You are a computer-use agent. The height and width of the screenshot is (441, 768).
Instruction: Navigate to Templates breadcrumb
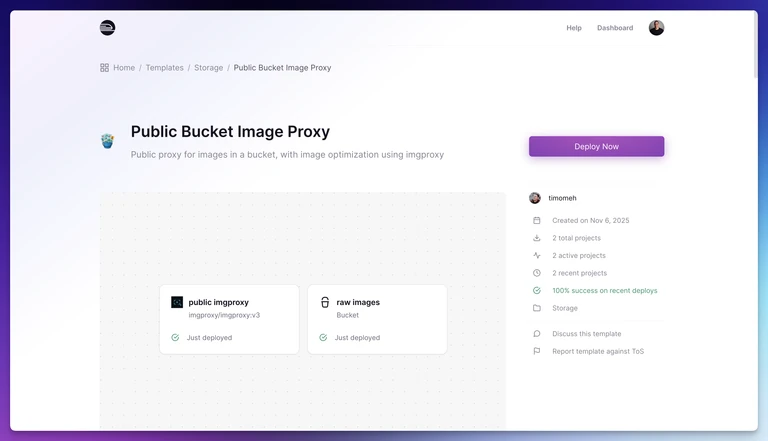165,68
